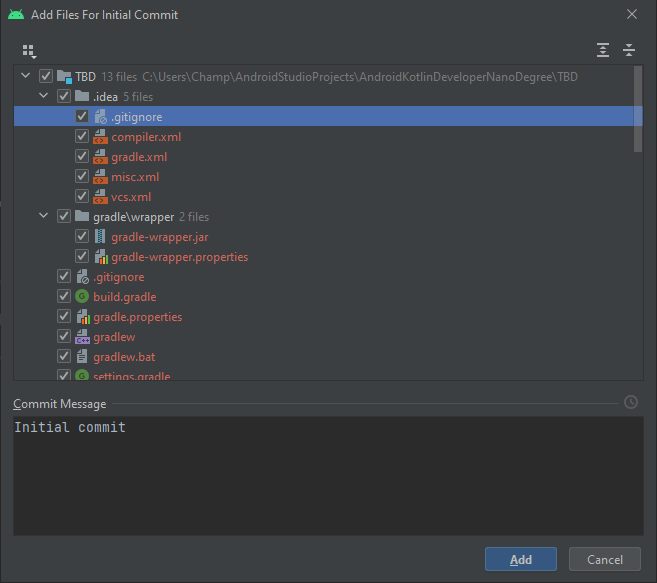Uncheck the gradle-wrapper.properties checkbox
The image size is (657, 583).
(82, 257)
